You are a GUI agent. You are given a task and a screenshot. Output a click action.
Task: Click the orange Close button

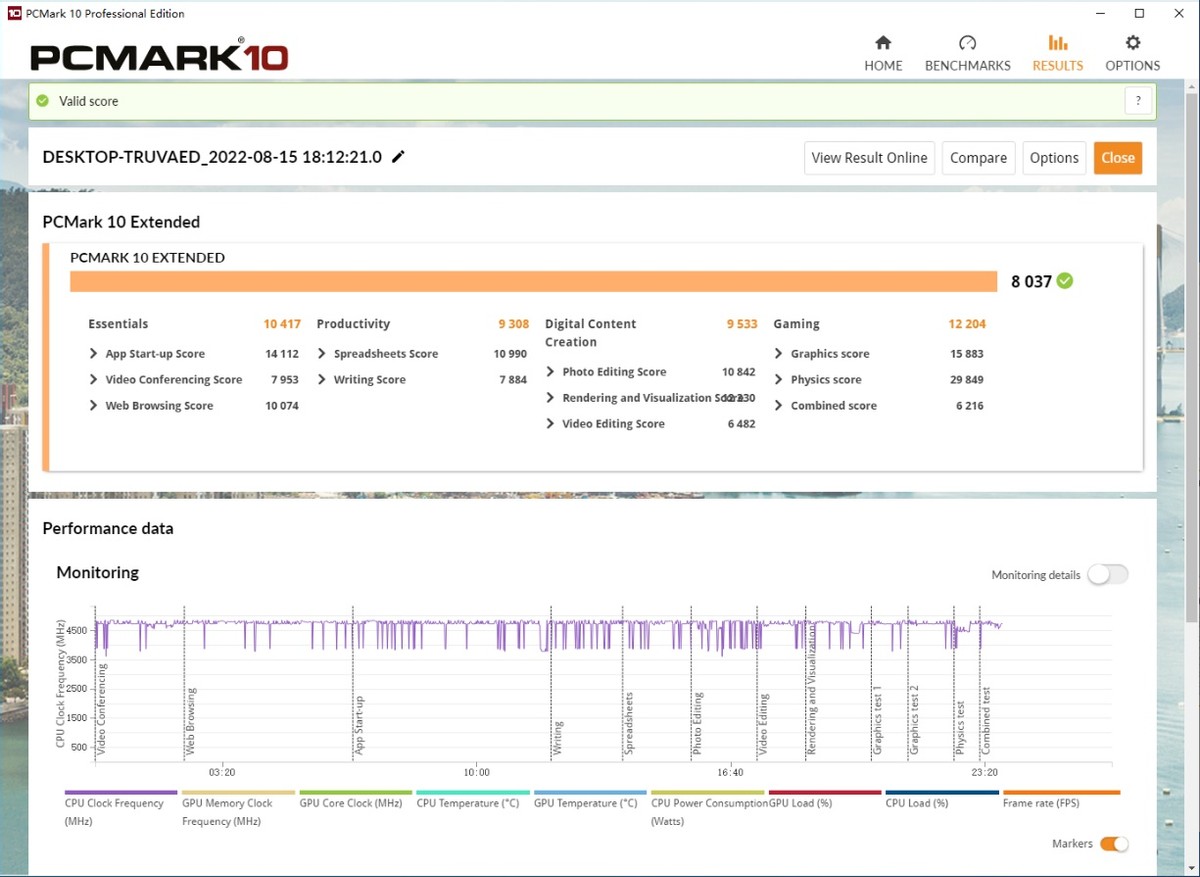[x=1117, y=158]
